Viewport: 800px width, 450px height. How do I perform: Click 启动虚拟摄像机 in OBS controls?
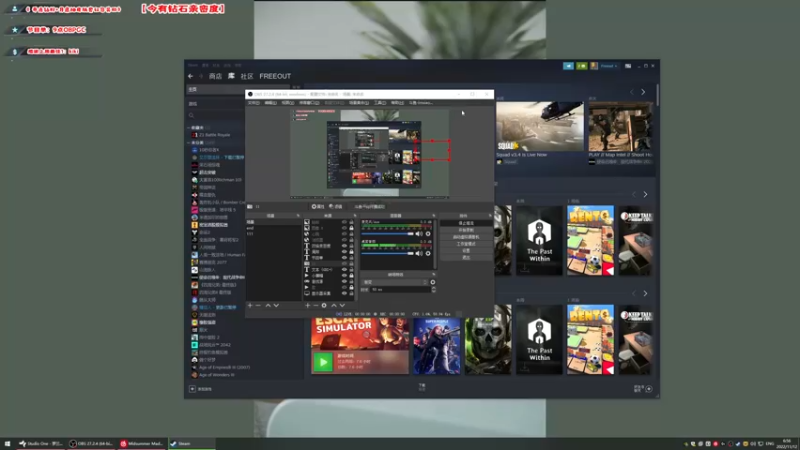[x=466, y=237]
